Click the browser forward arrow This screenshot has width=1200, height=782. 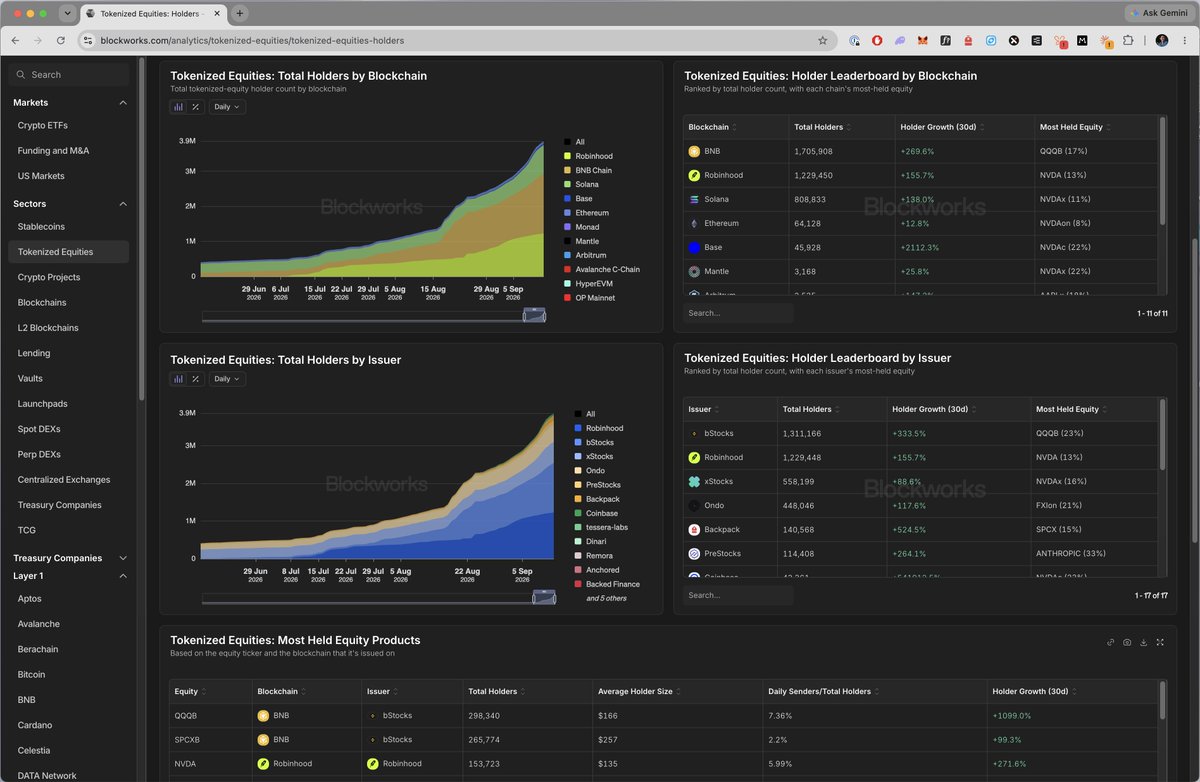(x=38, y=40)
